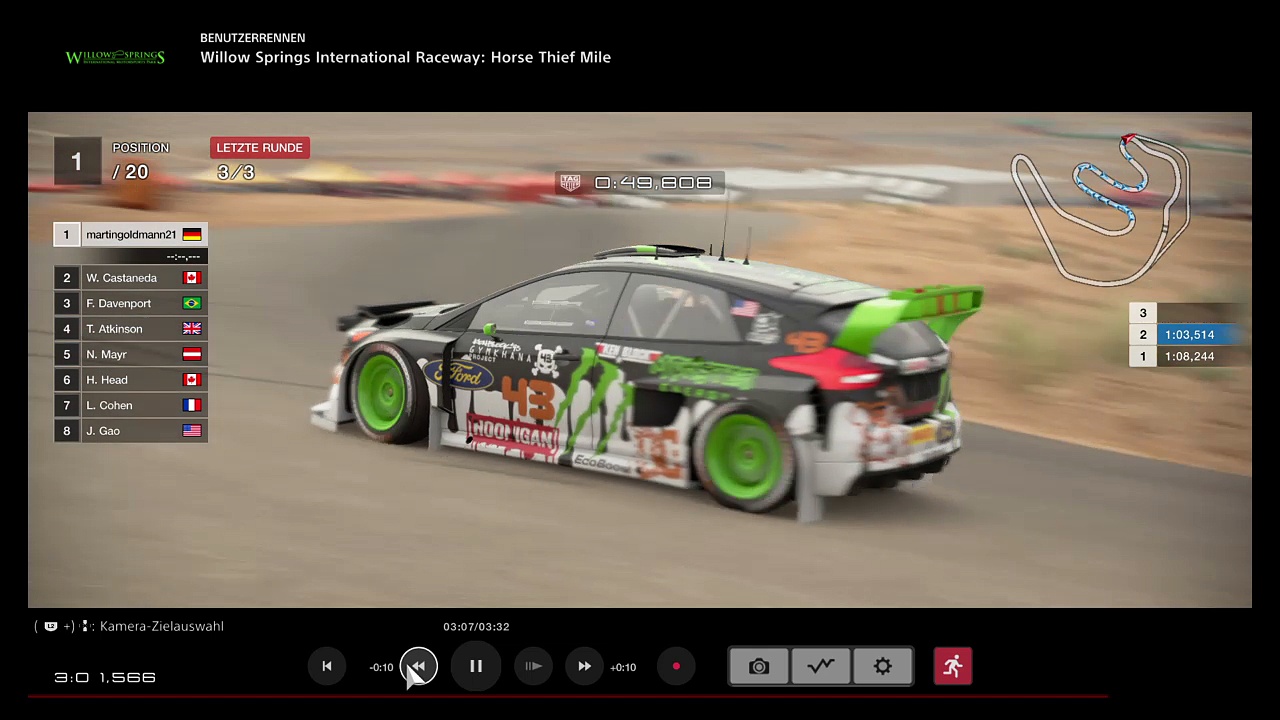Viewport: 1280px width, 720px height.
Task: Open the telemetry graph icon
Action: pos(821,667)
